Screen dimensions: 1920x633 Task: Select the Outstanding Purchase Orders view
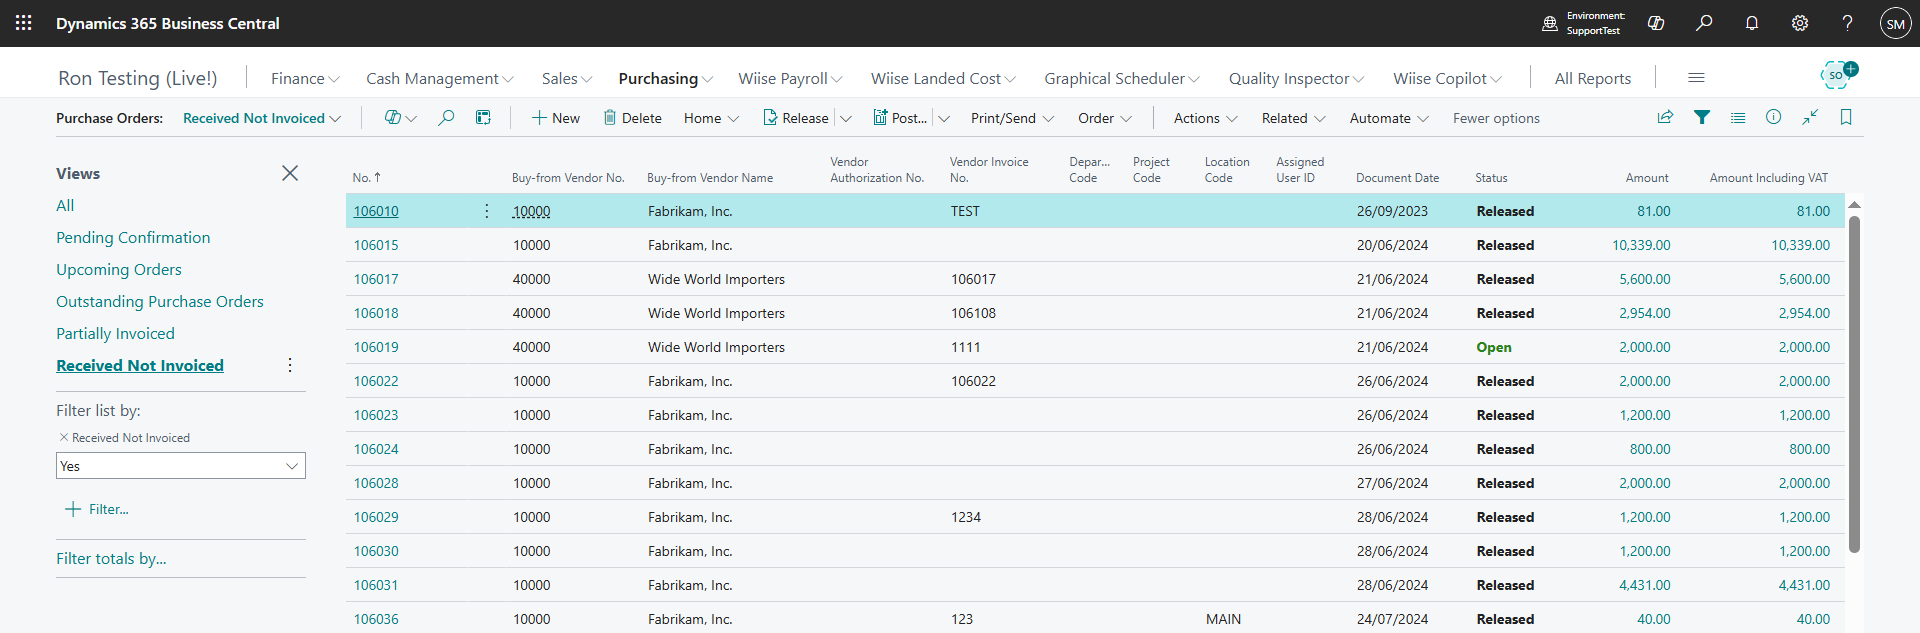click(x=160, y=301)
